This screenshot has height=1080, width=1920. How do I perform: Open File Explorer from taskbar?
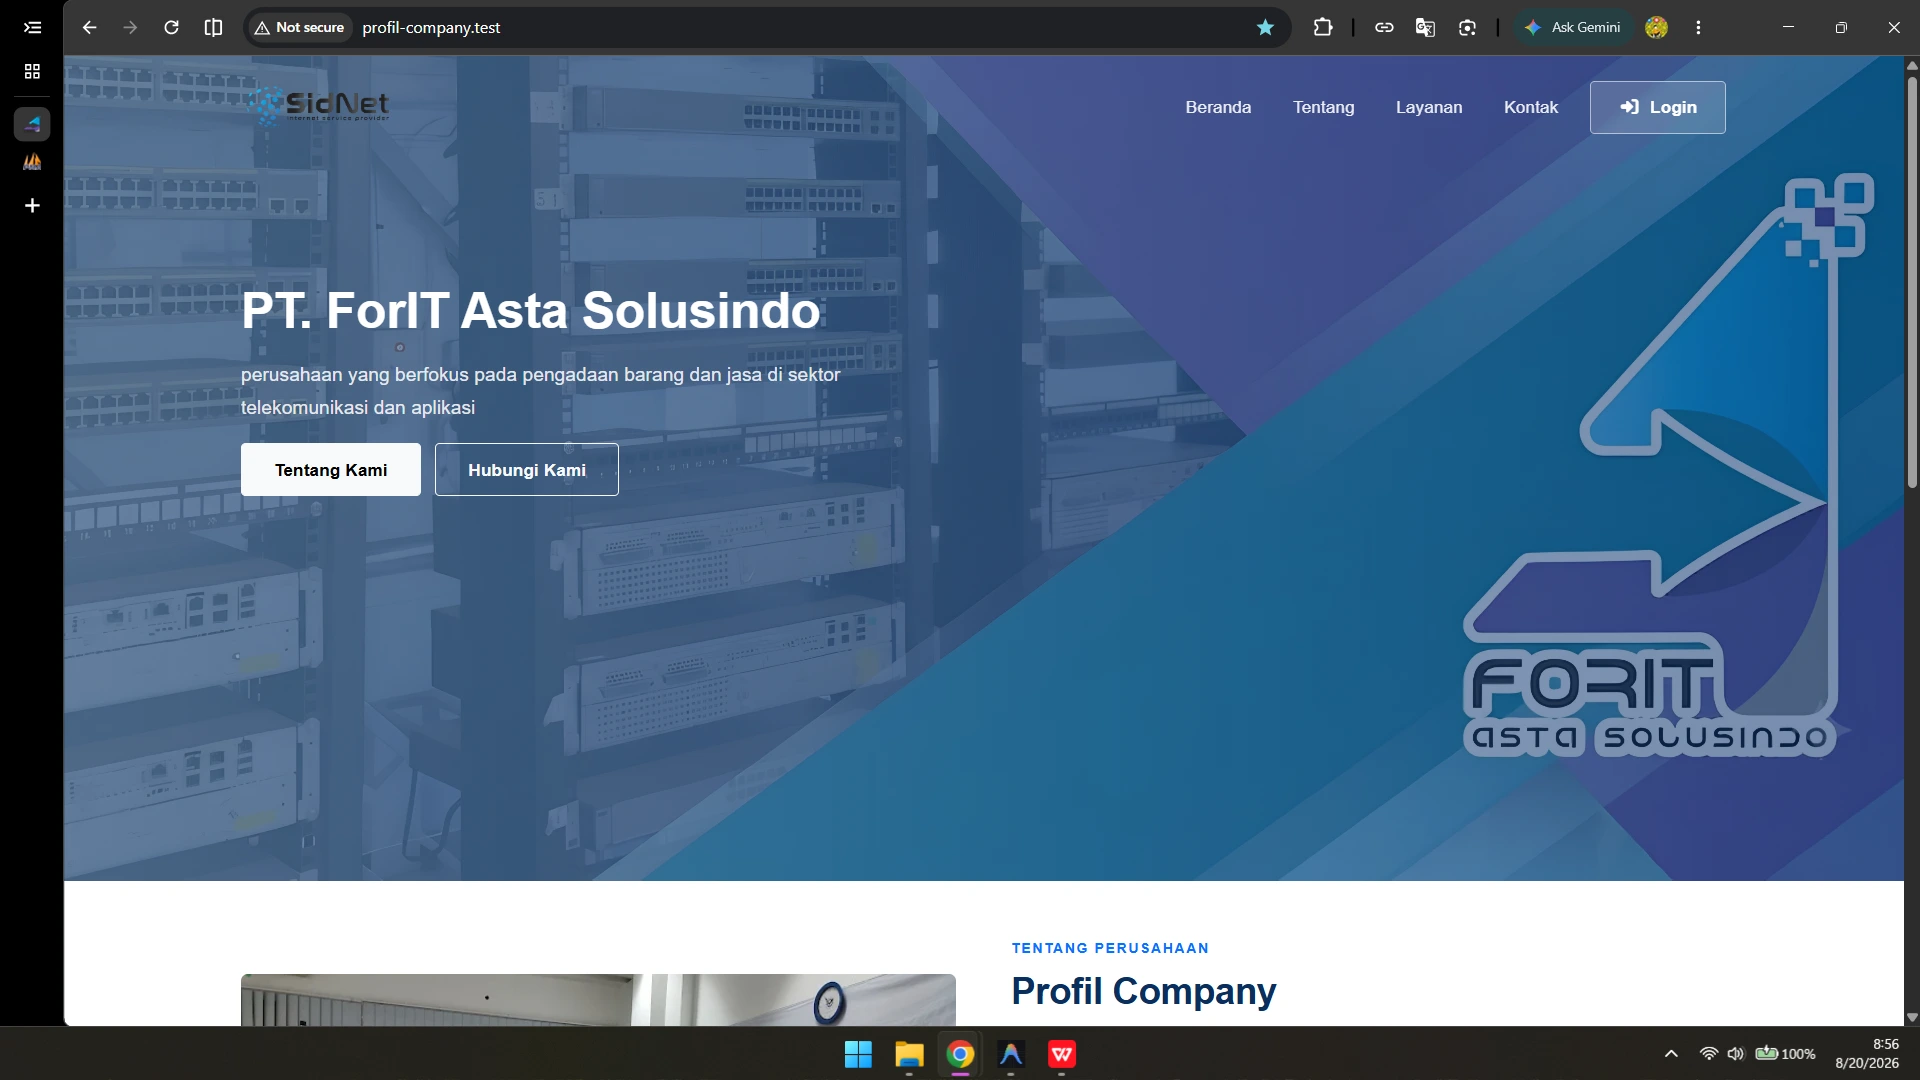[909, 1054]
